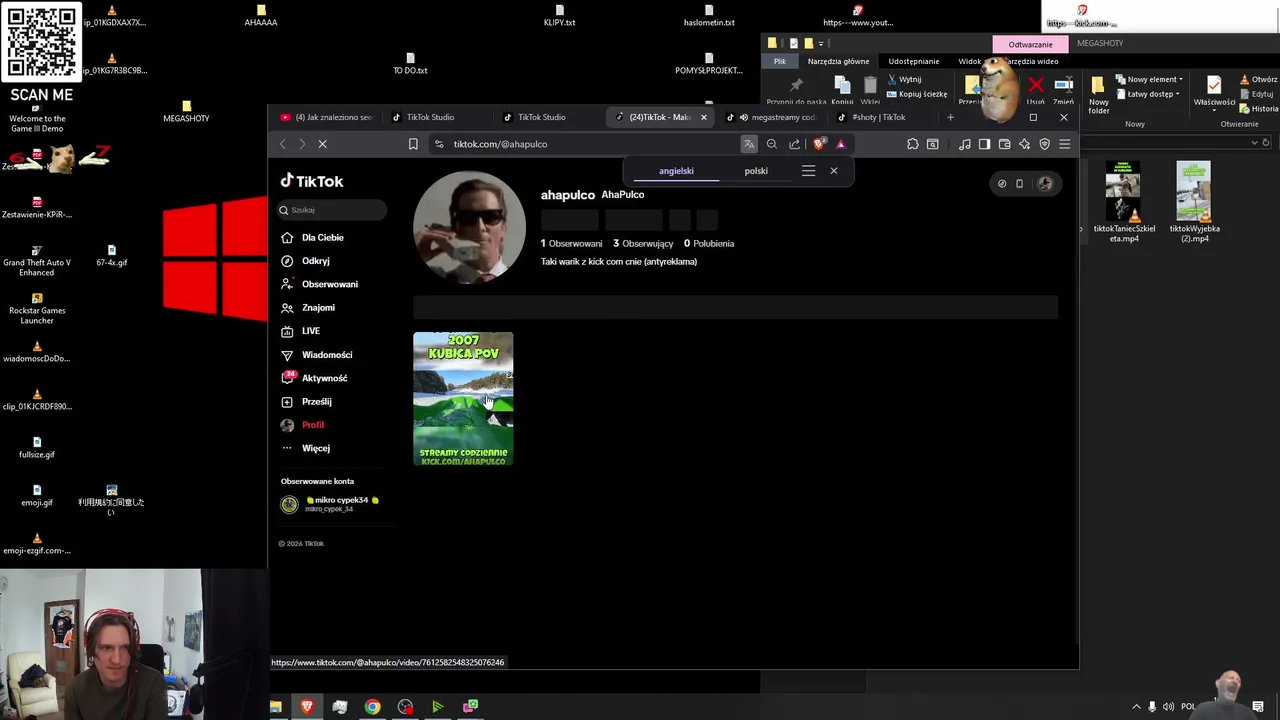Screen dimensions: 1280x720
Task: Open volume control in system tray
Action: click(1168, 707)
